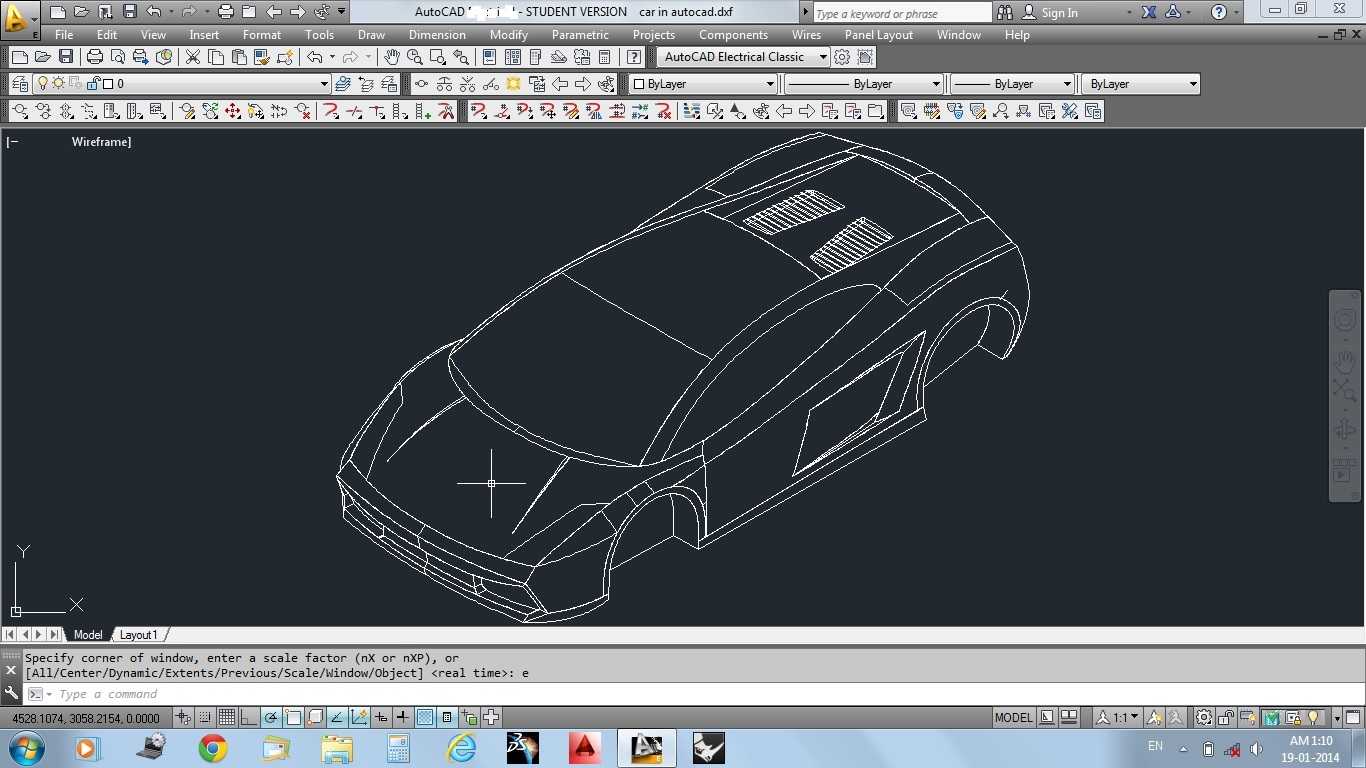Click the Make Object's Layer Current icon

pos(343,84)
